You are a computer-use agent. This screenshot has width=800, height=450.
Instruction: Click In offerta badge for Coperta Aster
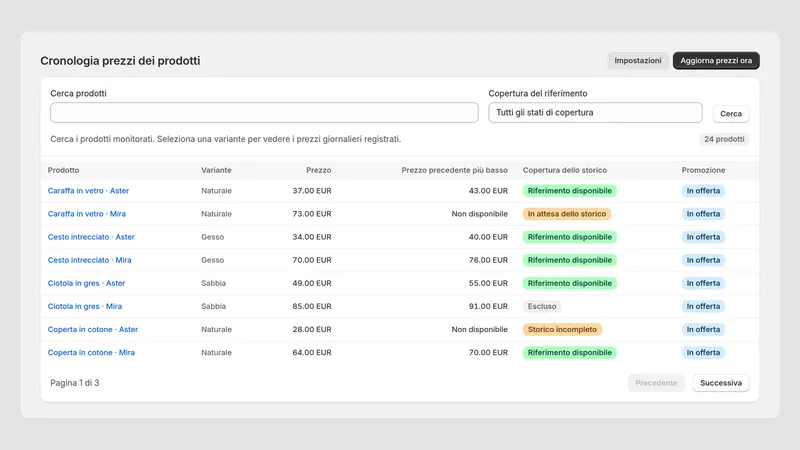coord(703,330)
